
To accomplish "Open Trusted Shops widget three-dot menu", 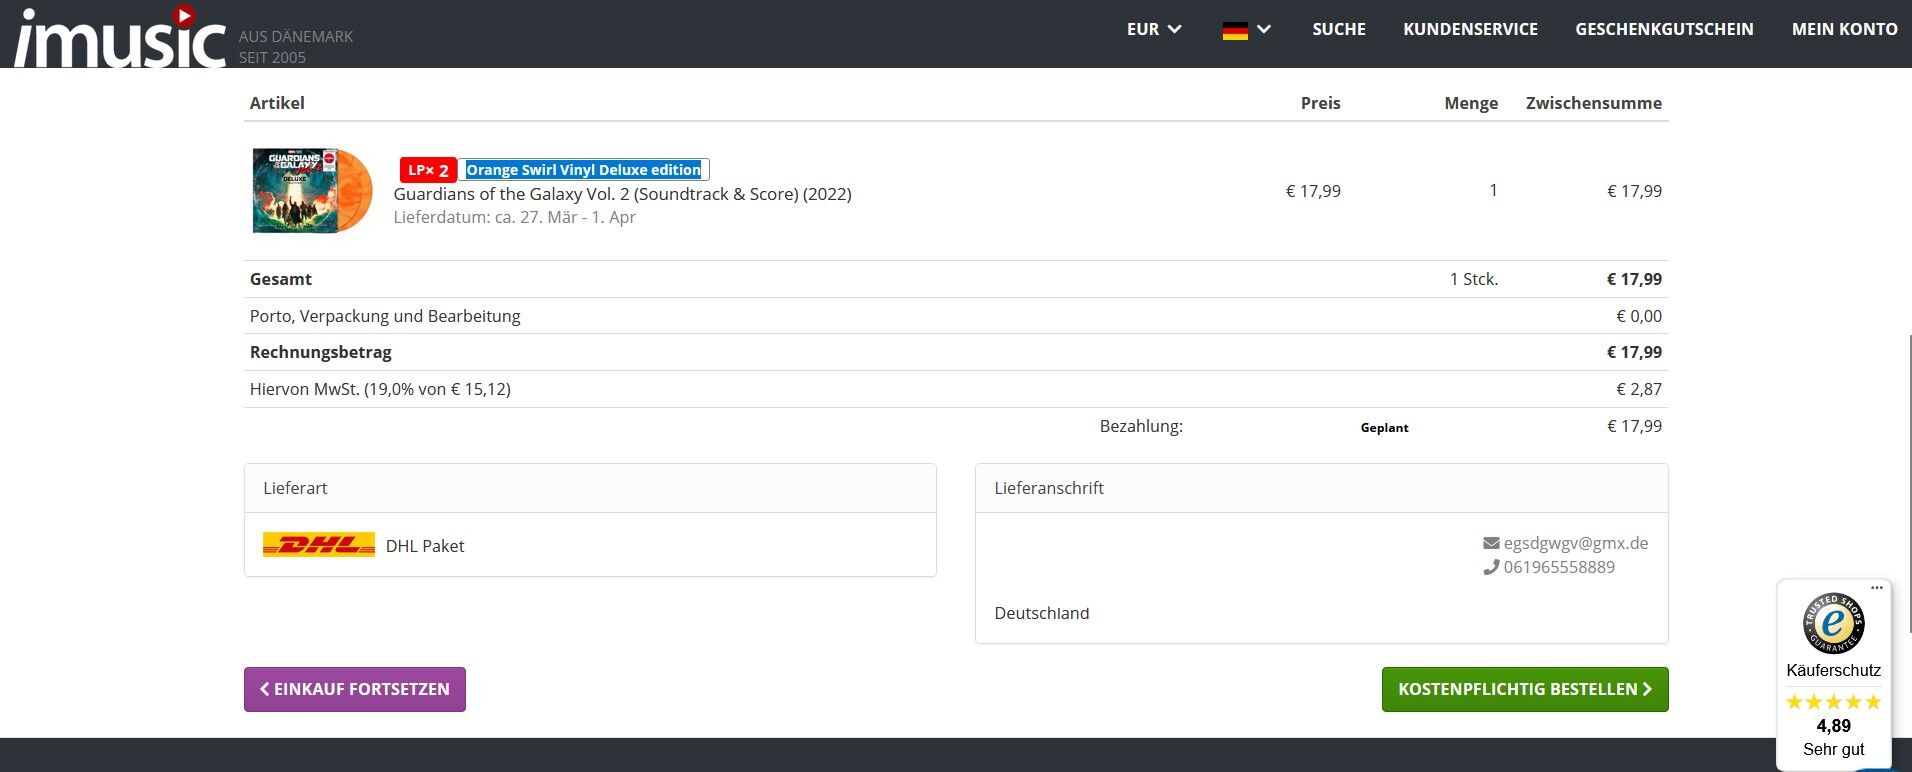I will coord(1876,588).
